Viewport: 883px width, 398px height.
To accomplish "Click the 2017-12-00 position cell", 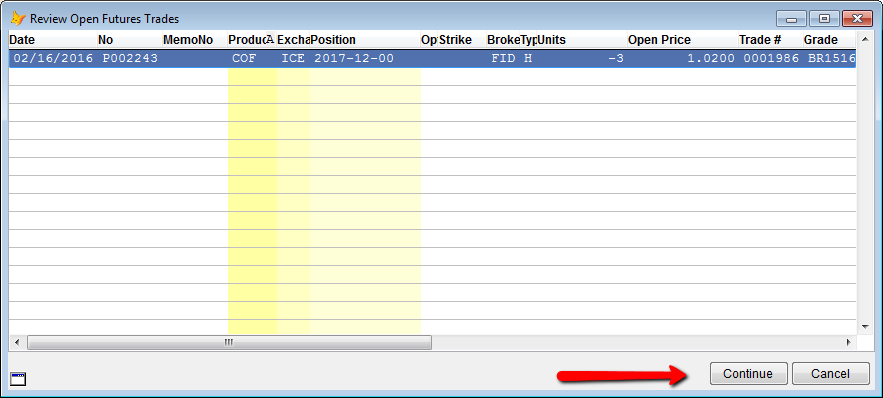I will (365, 59).
